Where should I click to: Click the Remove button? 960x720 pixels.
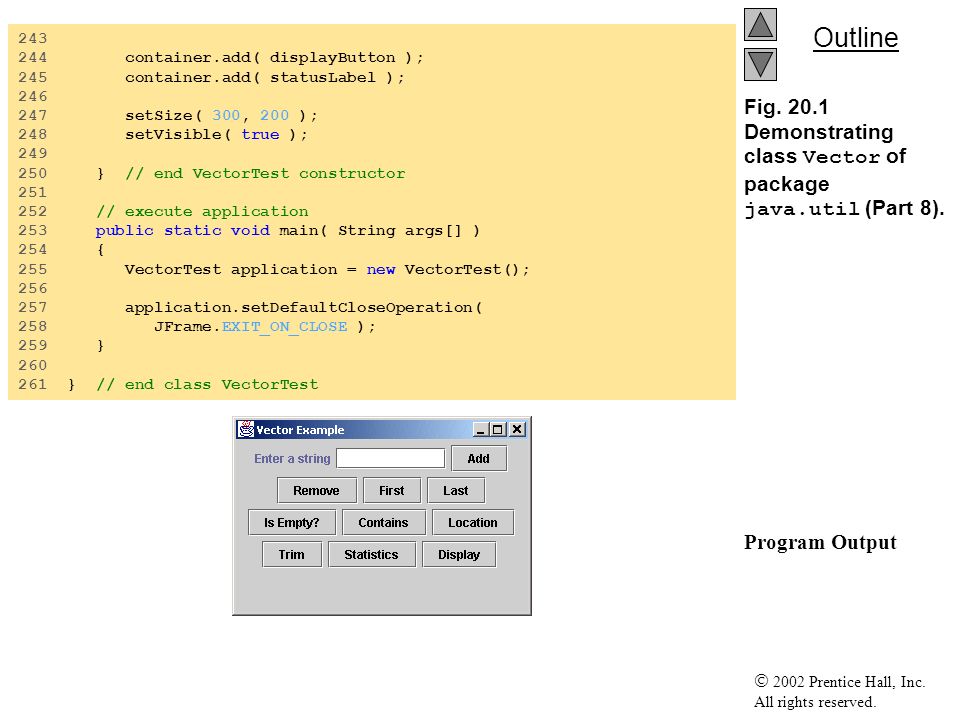317,490
